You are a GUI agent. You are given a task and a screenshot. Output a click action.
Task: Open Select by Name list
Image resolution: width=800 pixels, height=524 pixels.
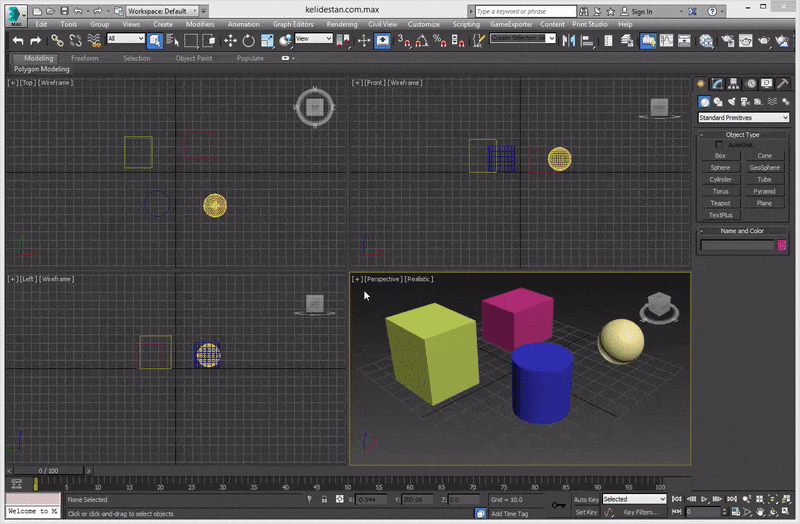point(173,40)
